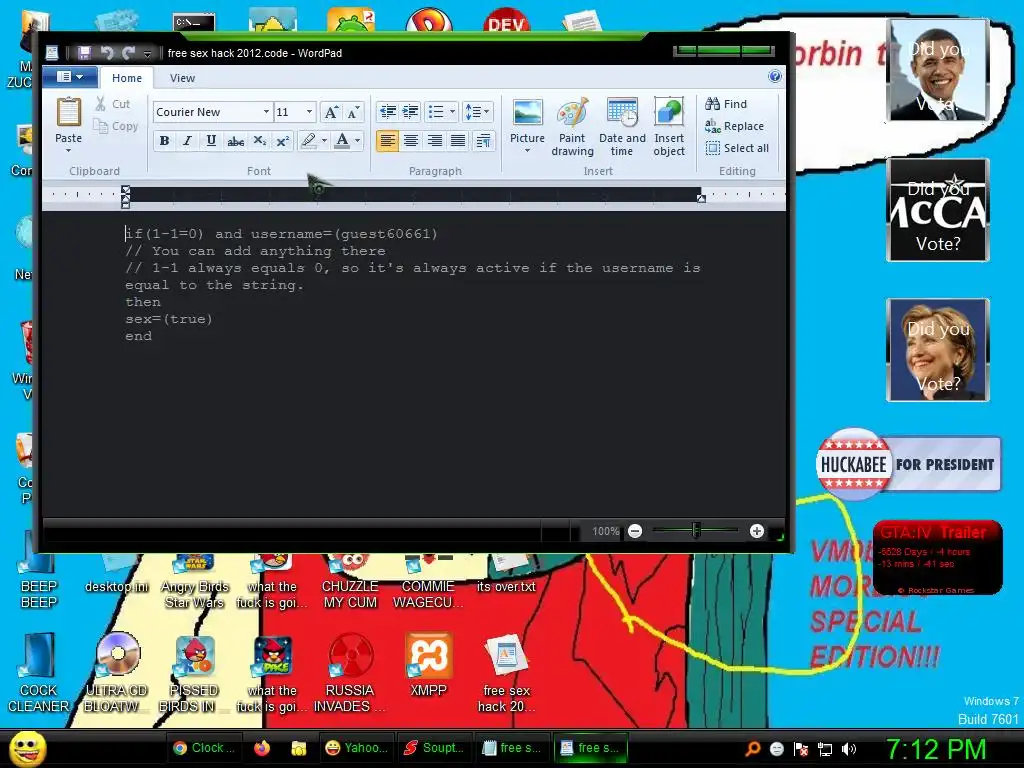Start a bulleted list

(436, 112)
